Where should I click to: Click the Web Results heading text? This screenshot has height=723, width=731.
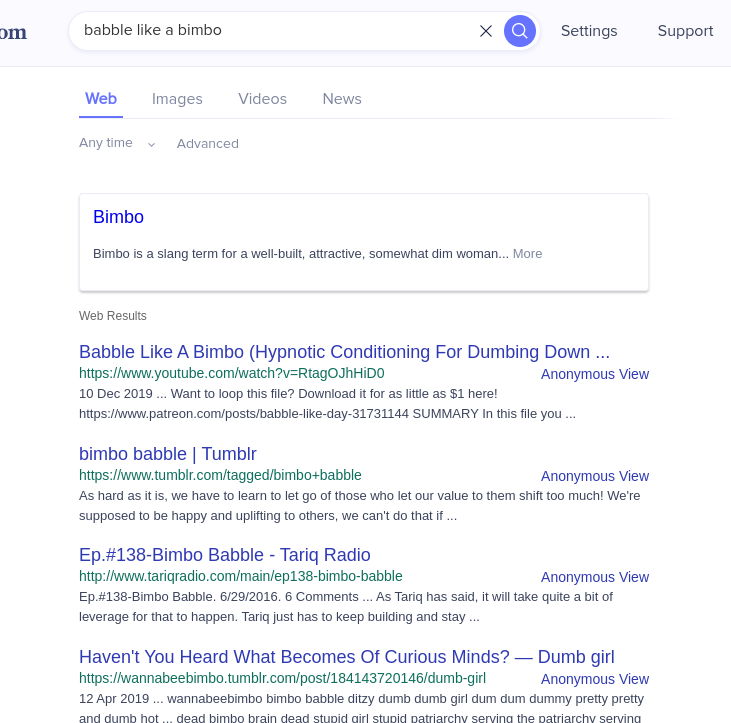tap(113, 316)
